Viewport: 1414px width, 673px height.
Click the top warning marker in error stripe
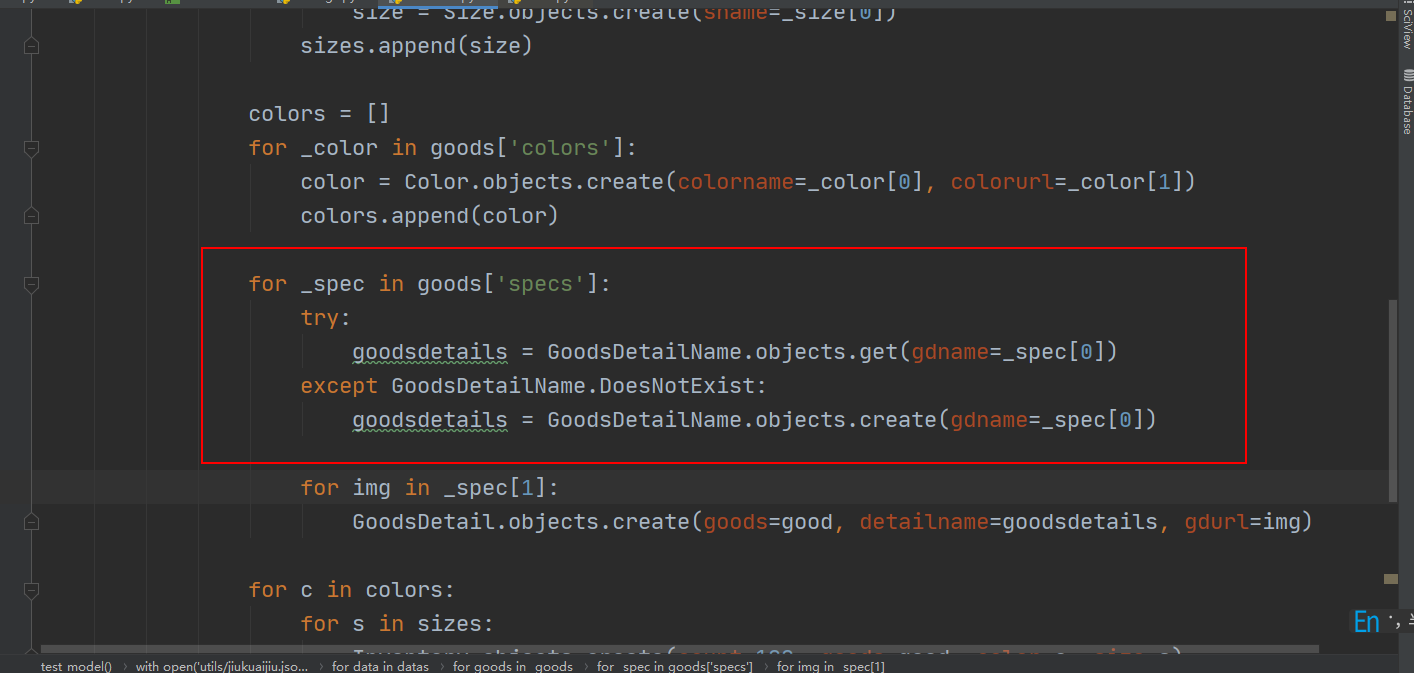1391,15
